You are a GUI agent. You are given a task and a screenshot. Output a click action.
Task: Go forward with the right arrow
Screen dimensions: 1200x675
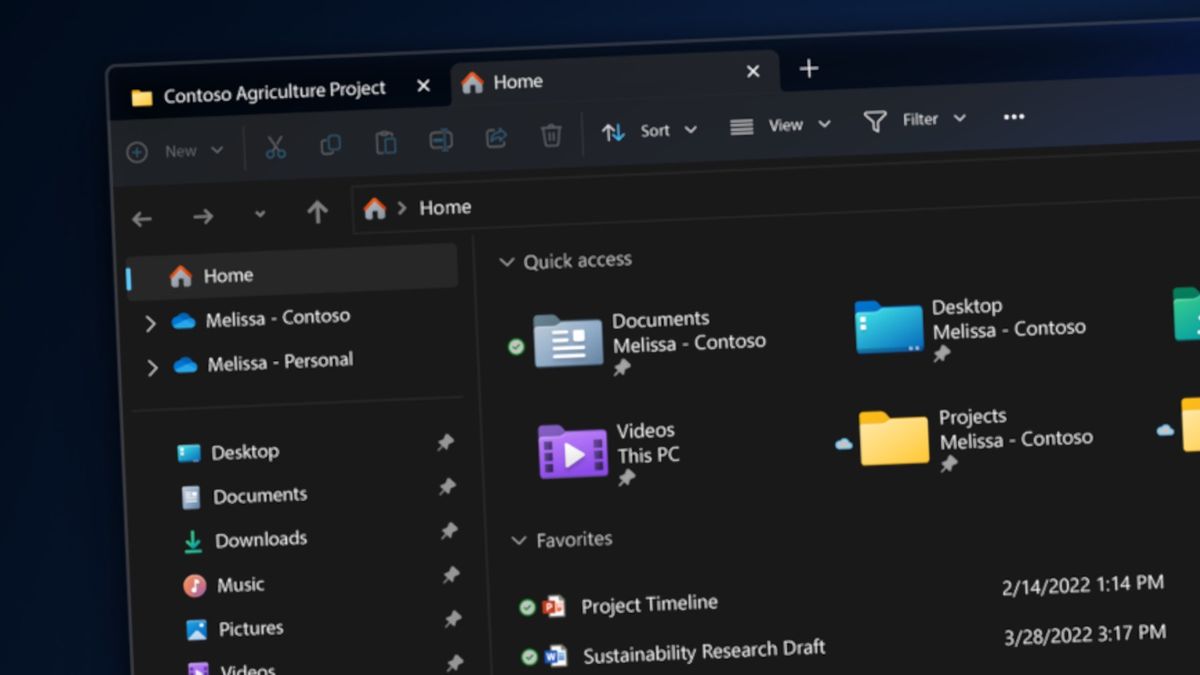click(x=203, y=216)
